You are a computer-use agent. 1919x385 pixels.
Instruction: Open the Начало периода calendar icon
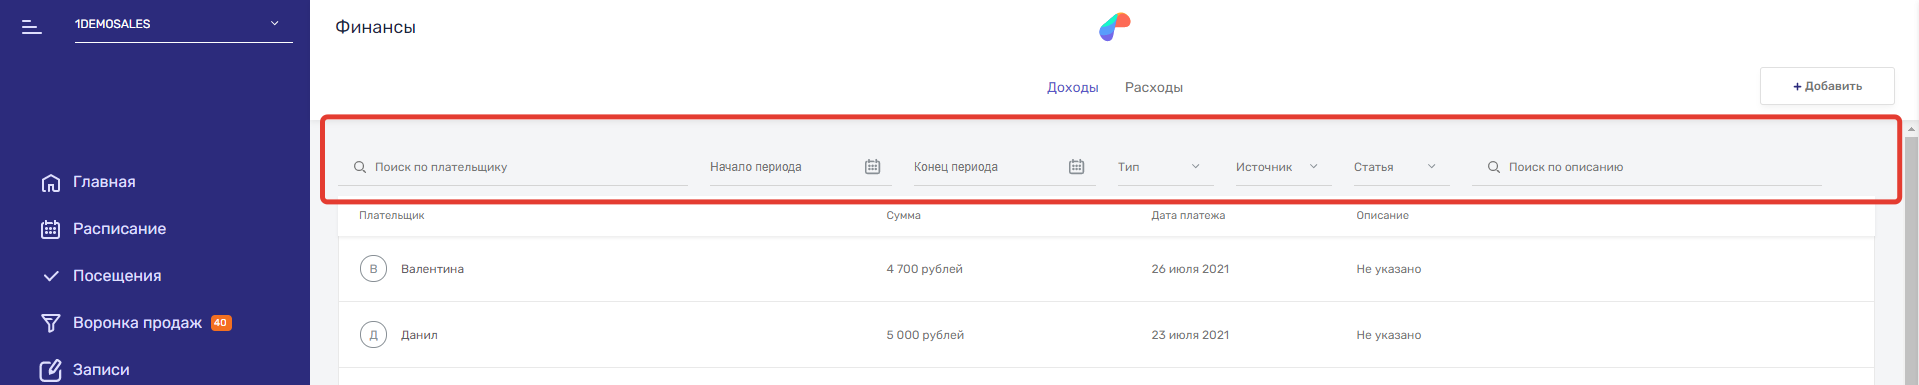coord(872,167)
